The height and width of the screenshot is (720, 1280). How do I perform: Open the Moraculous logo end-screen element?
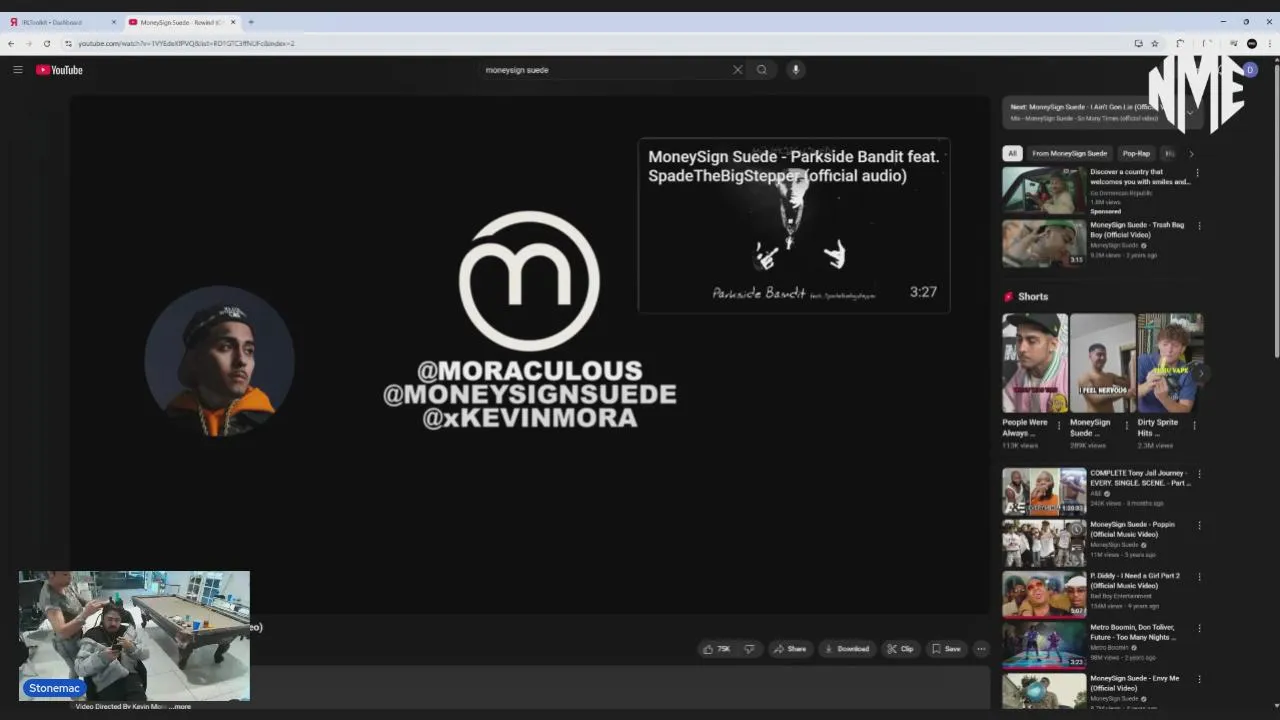click(x=529, y=281)
